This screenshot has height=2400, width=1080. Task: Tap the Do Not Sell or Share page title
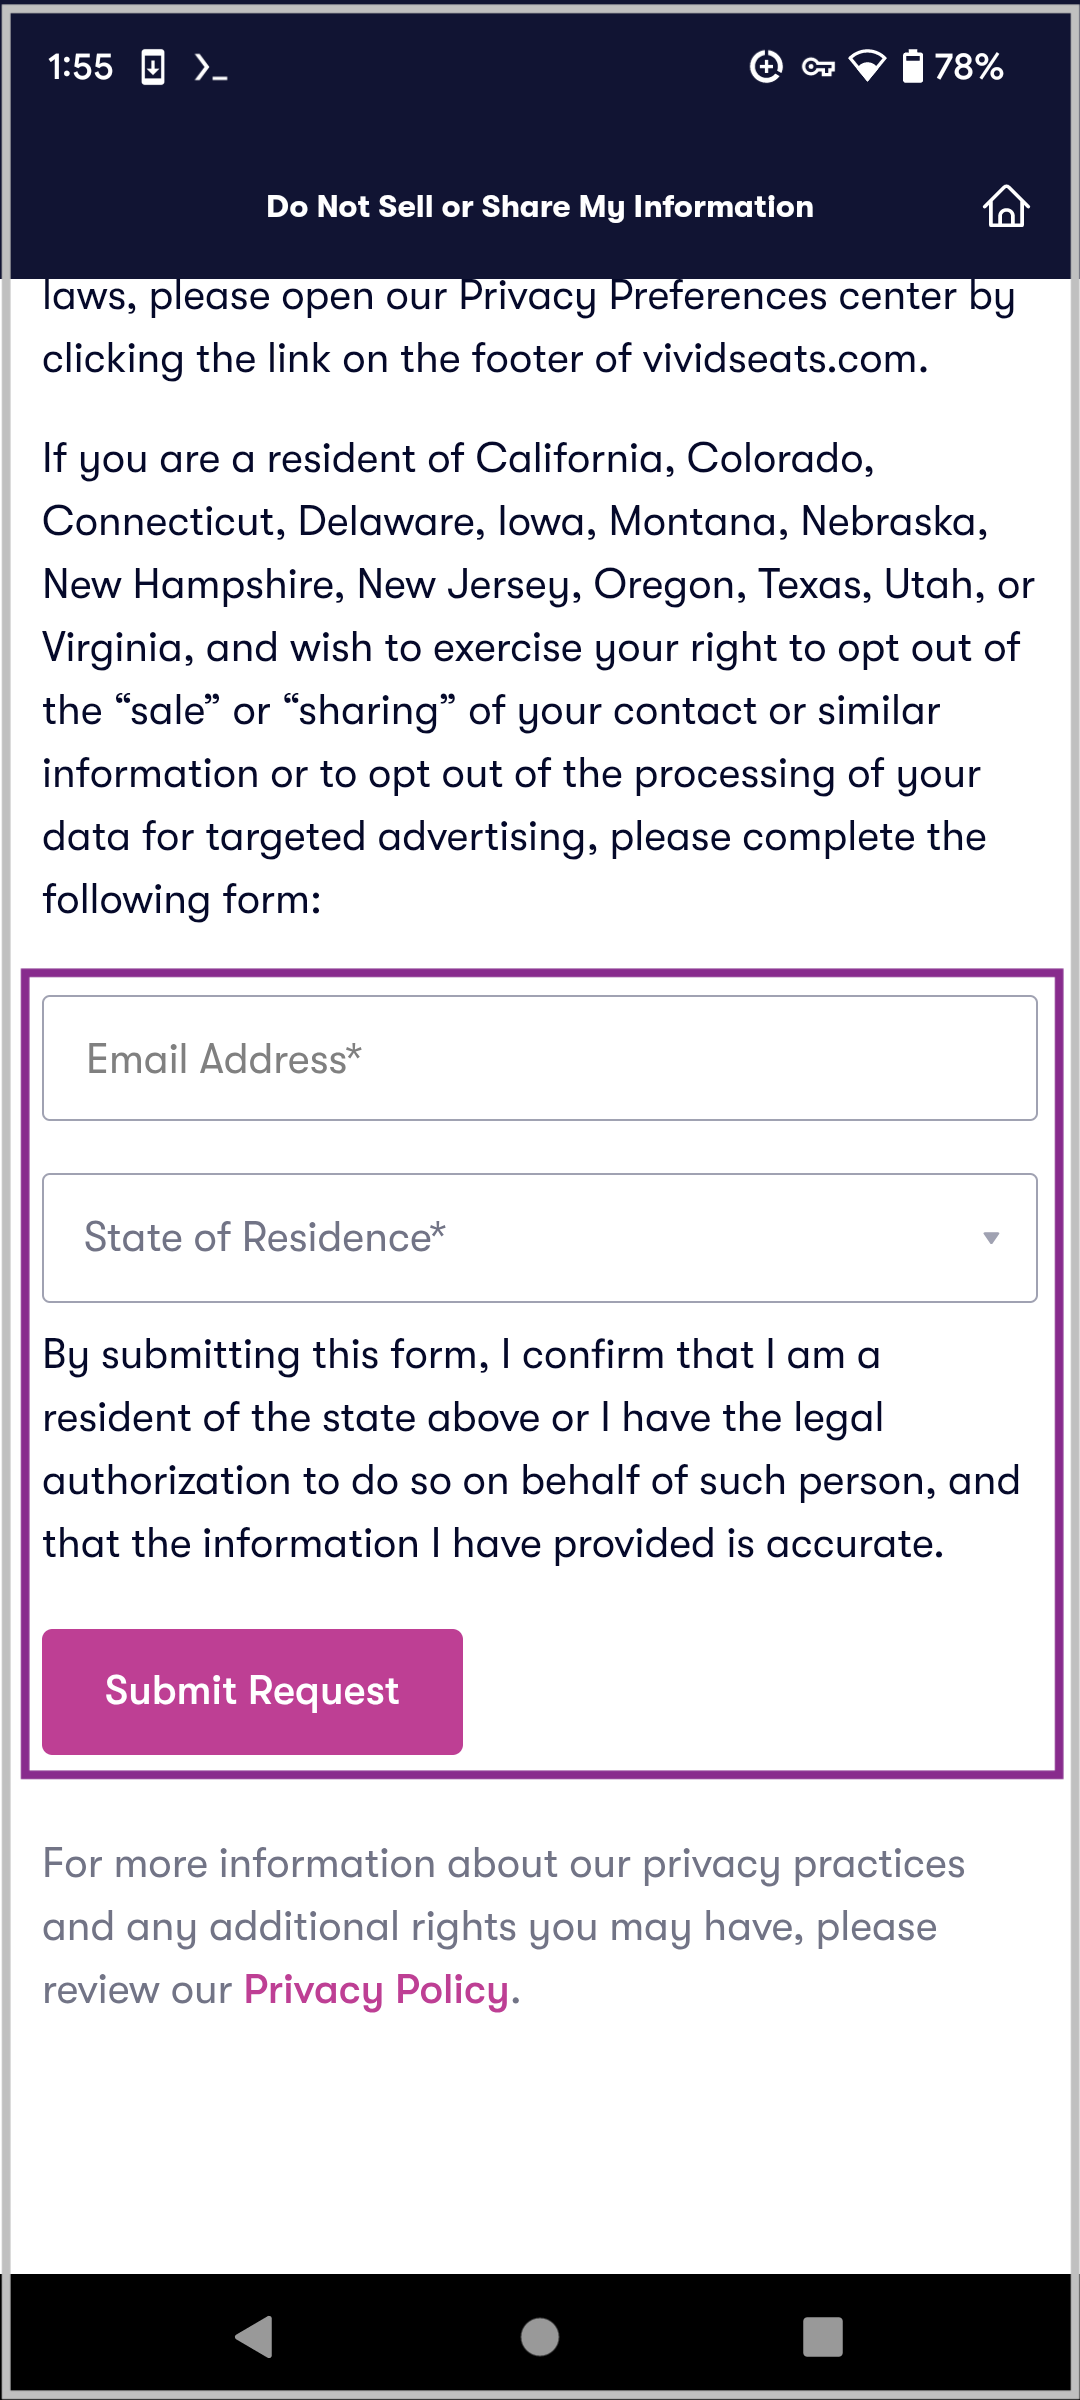tap(540, 207)
